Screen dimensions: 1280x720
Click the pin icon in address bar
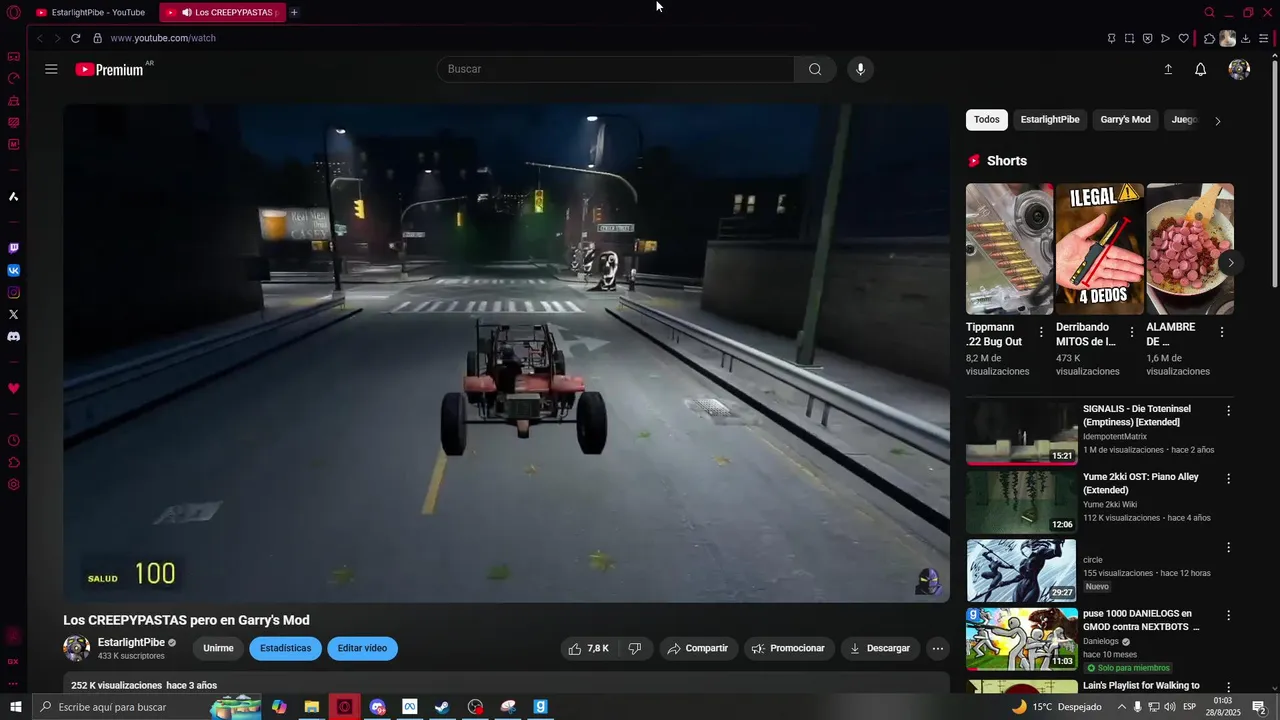point(1111,38)
